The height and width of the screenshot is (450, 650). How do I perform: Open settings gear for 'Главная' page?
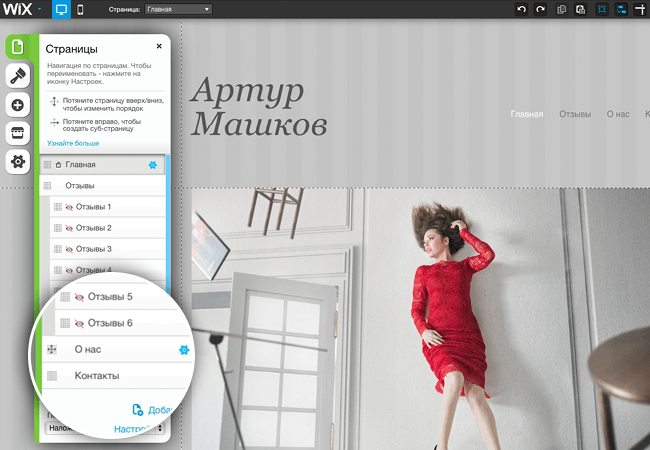153,165
